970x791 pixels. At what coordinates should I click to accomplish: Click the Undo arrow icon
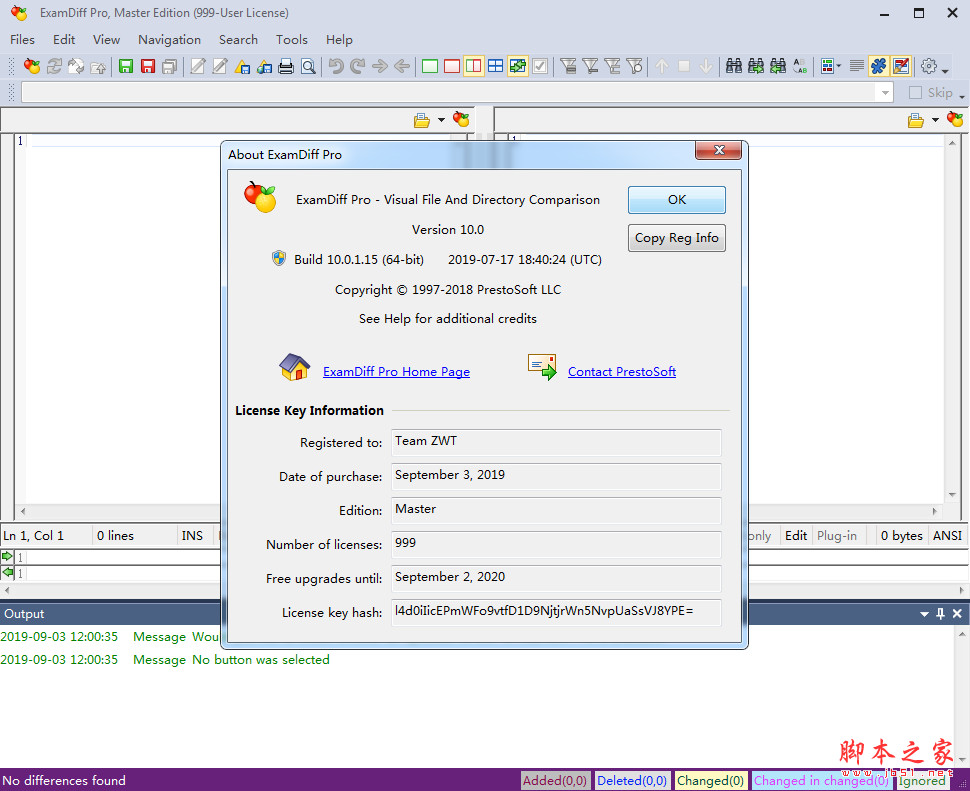[x=337, y=66]
